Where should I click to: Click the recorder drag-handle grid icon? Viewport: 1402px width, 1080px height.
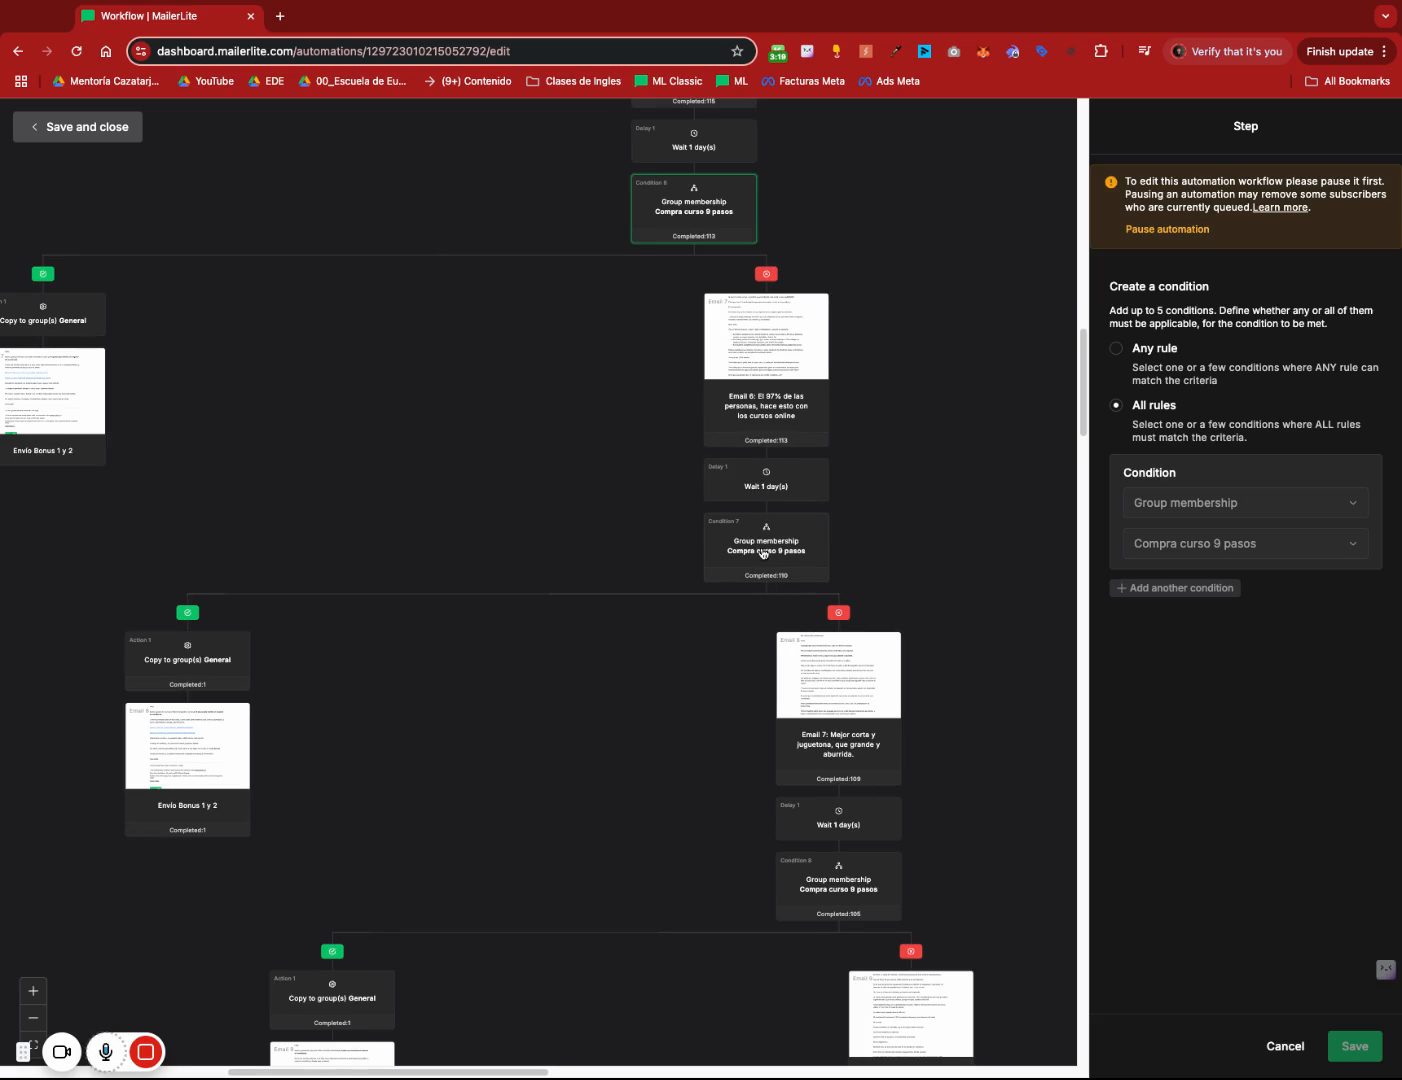[x=23, y=1052]
